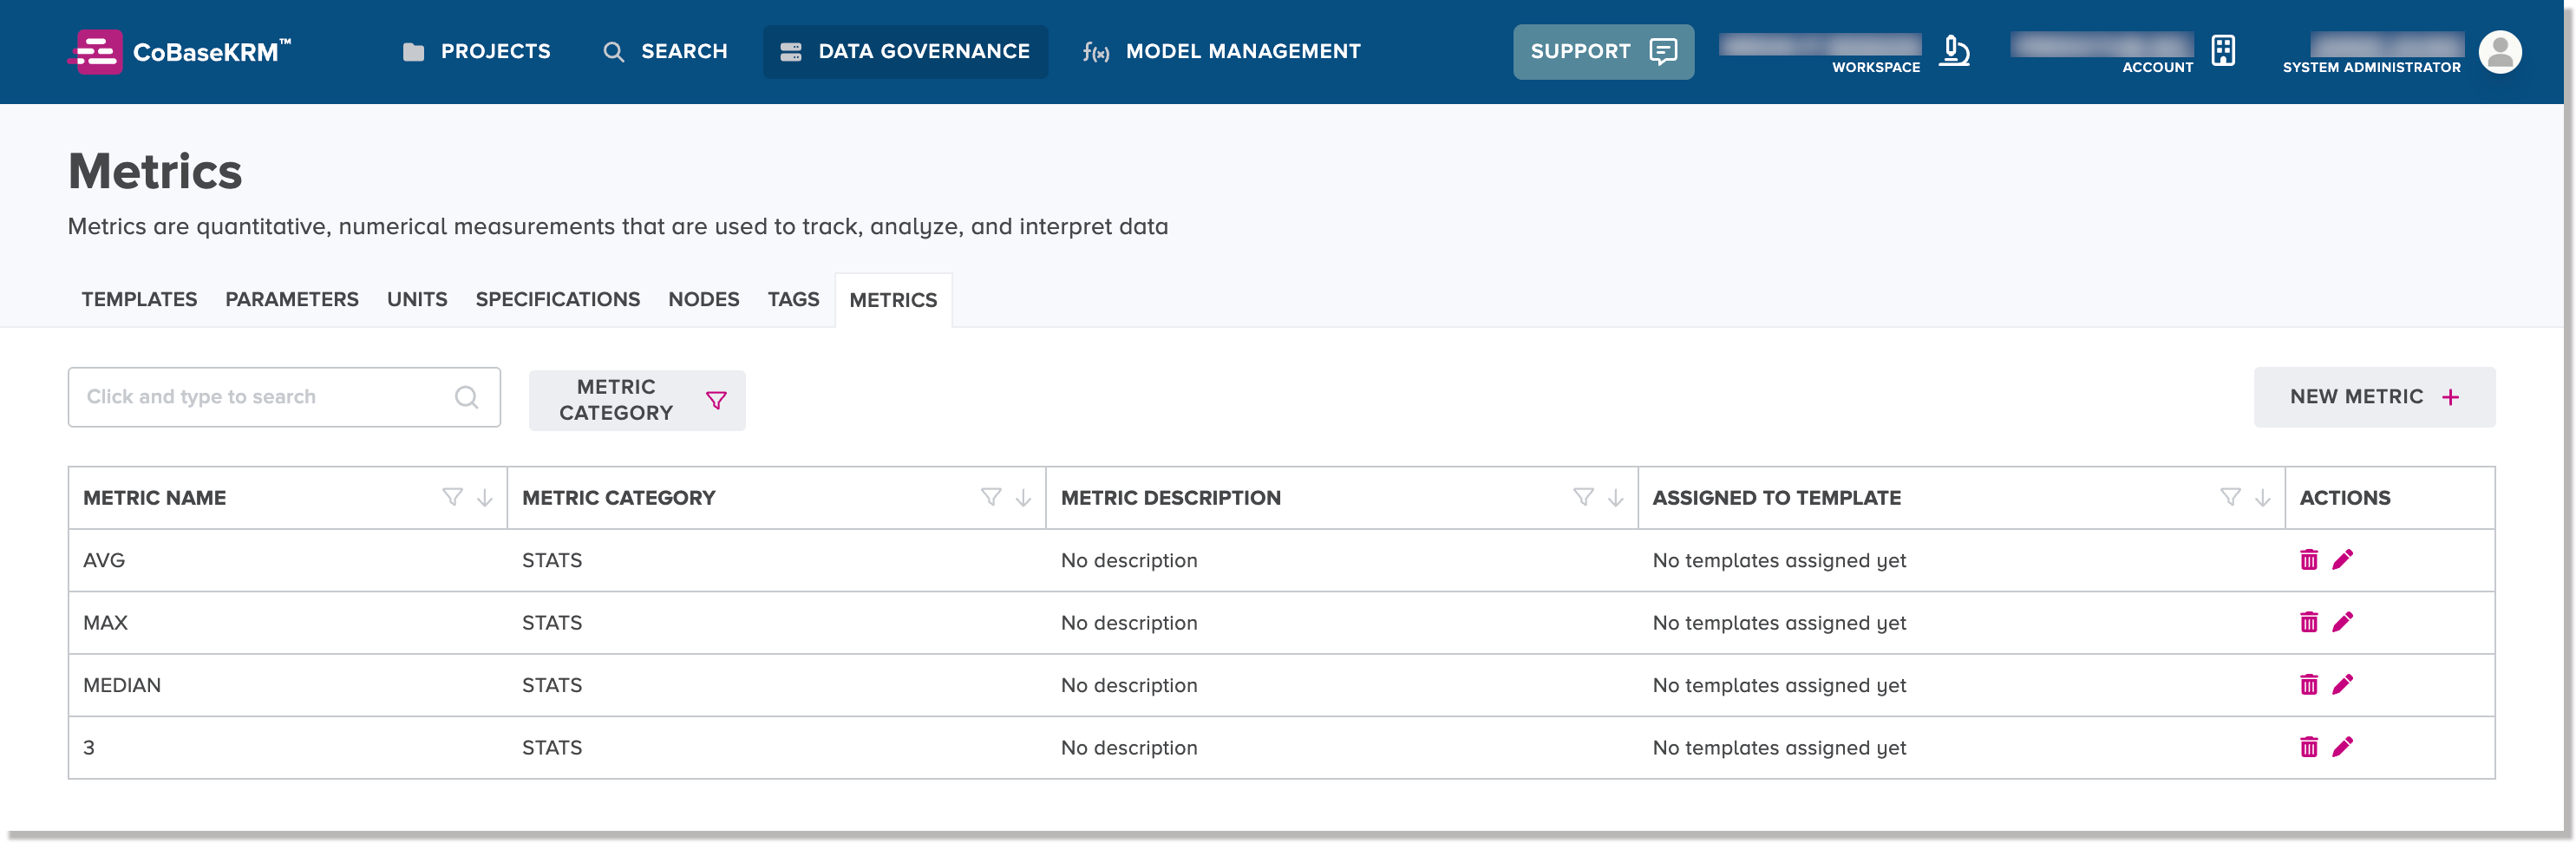Switch to the Nodes tab
This screenshot has height=843, width=2576.
[x=704, y=299]
